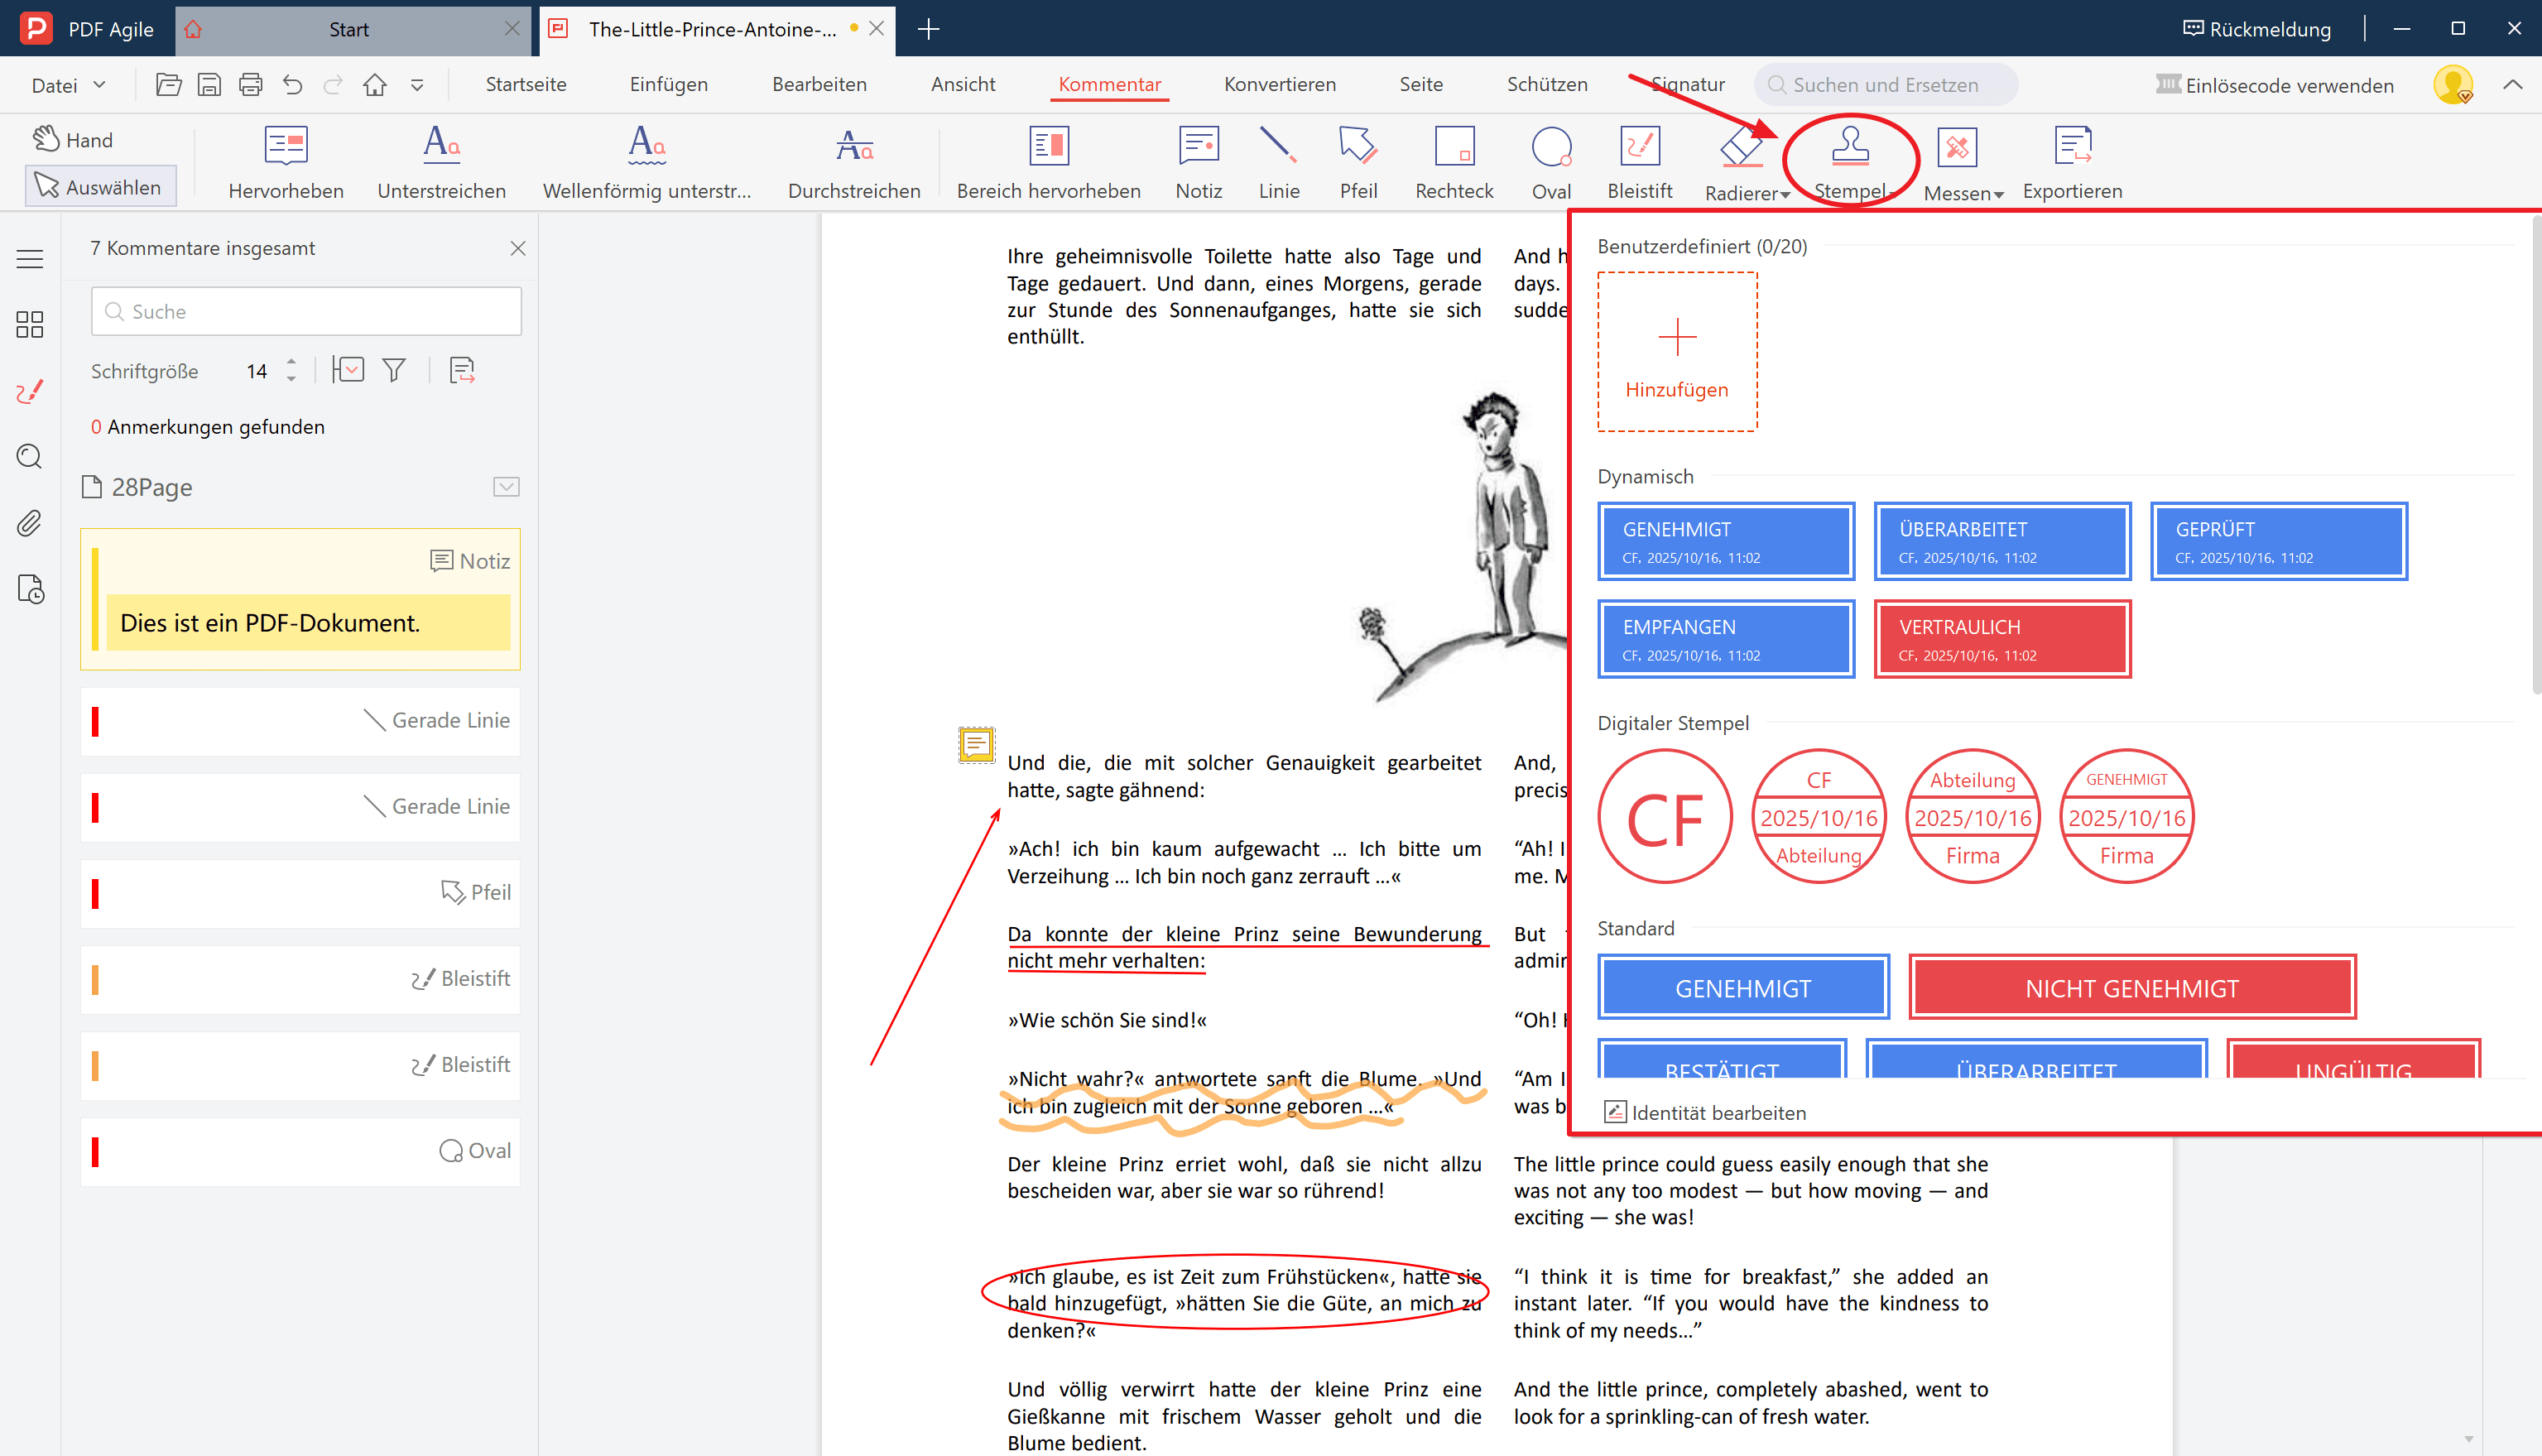The width and height of the screenshot is (2542, 1456).
Task: Open the attachments panel in the left sidebar
Action: click(29, 523)
